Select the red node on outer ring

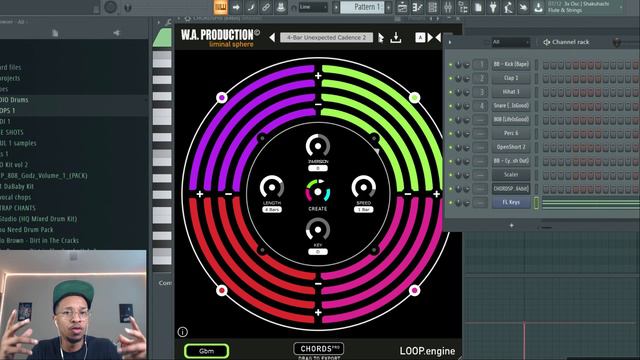tap(222, 290)
